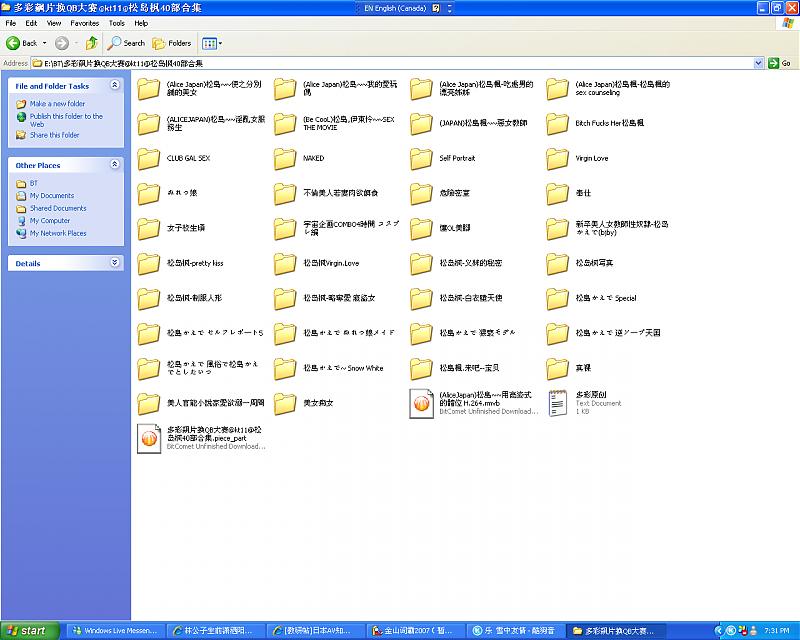Collapse the File and Folder Tasks panel
This screenshot has width=800, height=640.
pos(115,86)
